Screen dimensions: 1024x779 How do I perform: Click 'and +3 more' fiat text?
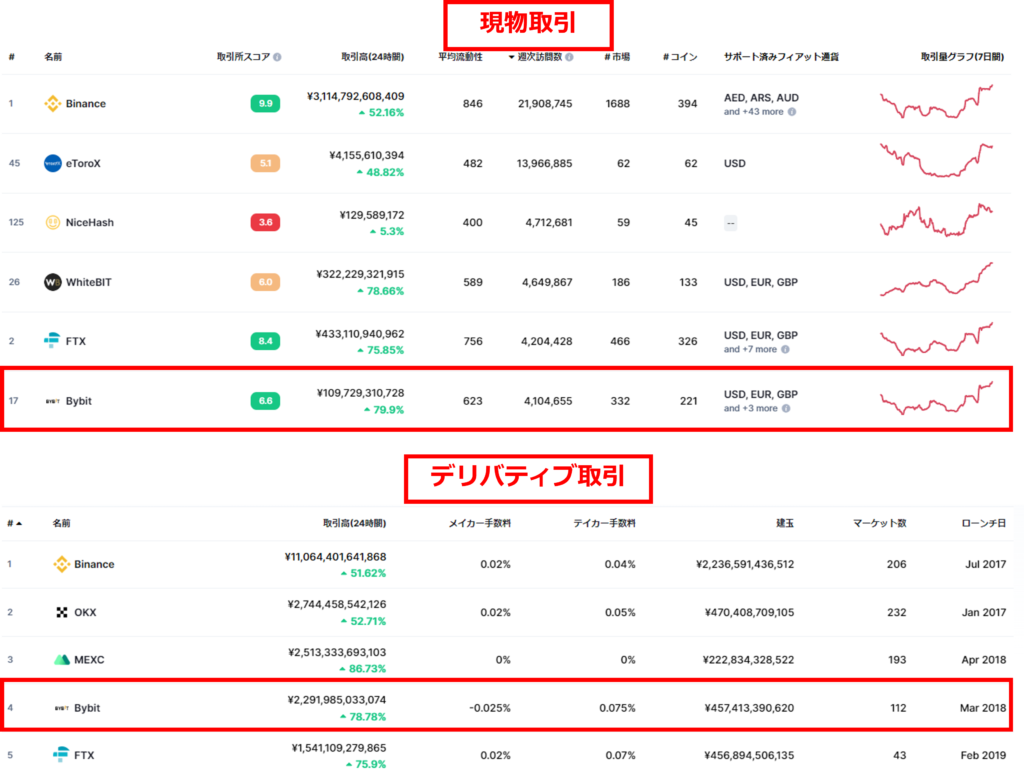coord(750,408)
